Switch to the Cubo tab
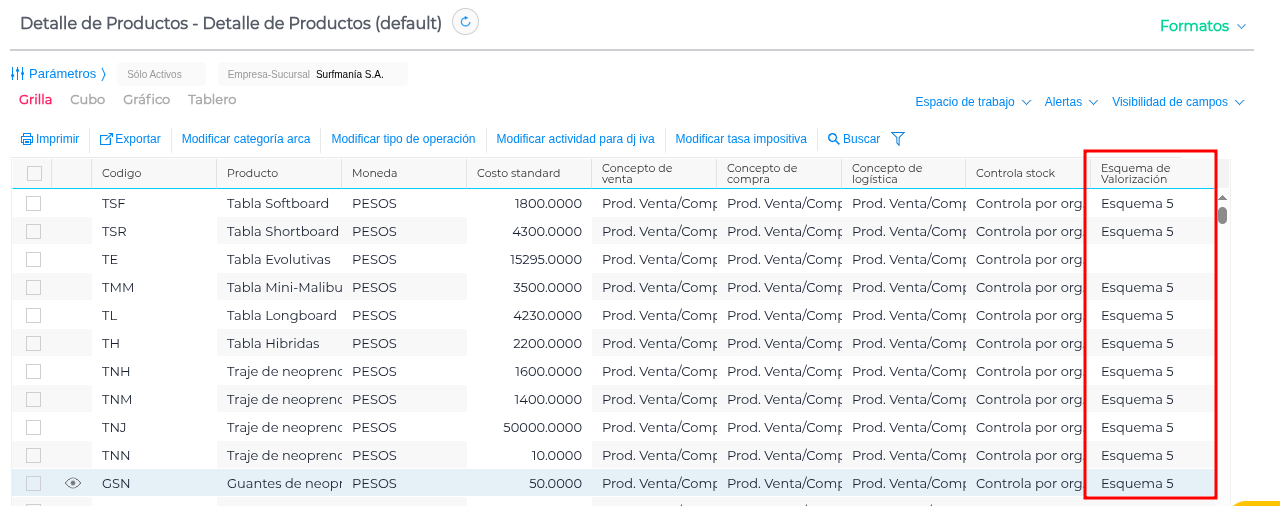Viewport: 1280px width, 506px height. click(87, 100)
